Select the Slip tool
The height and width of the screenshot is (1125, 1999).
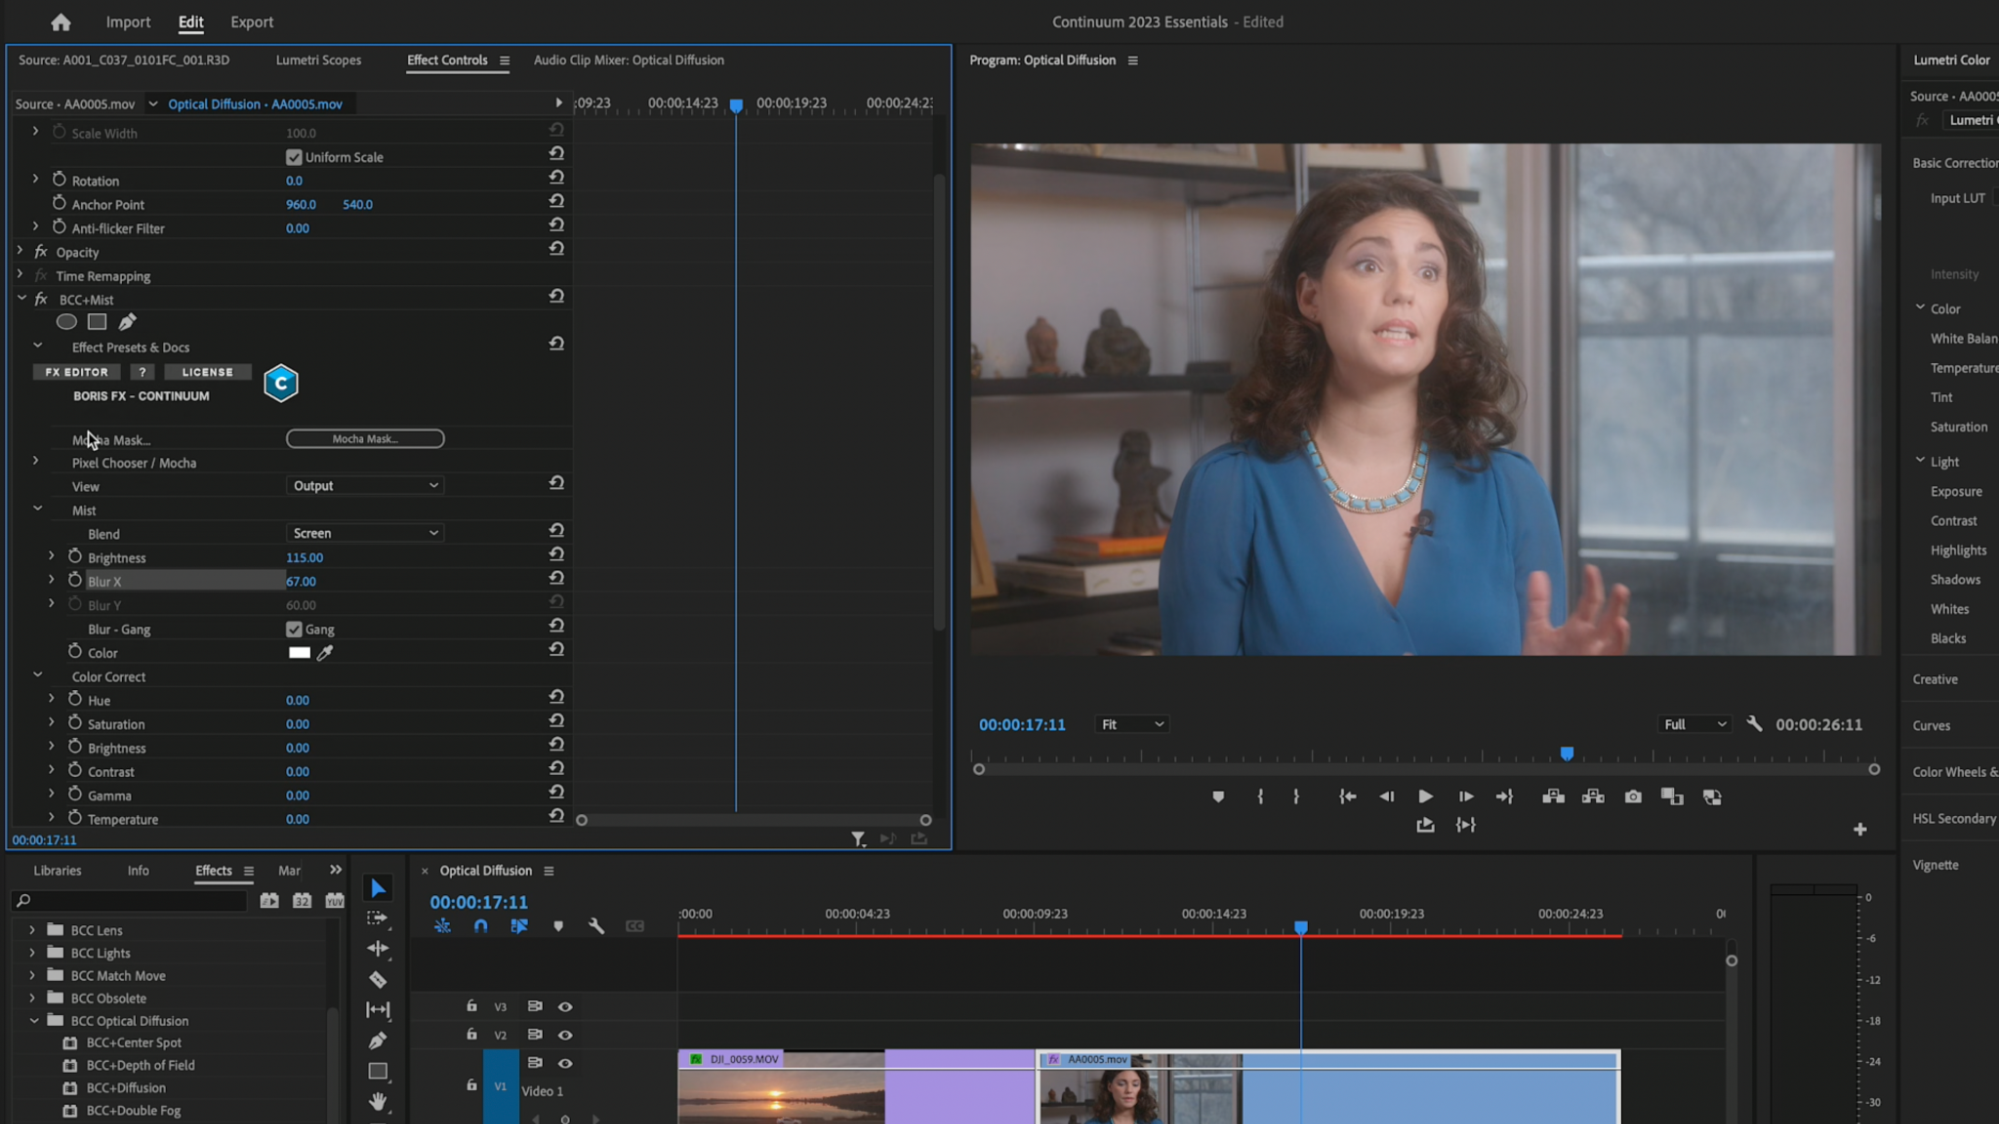377,1010
